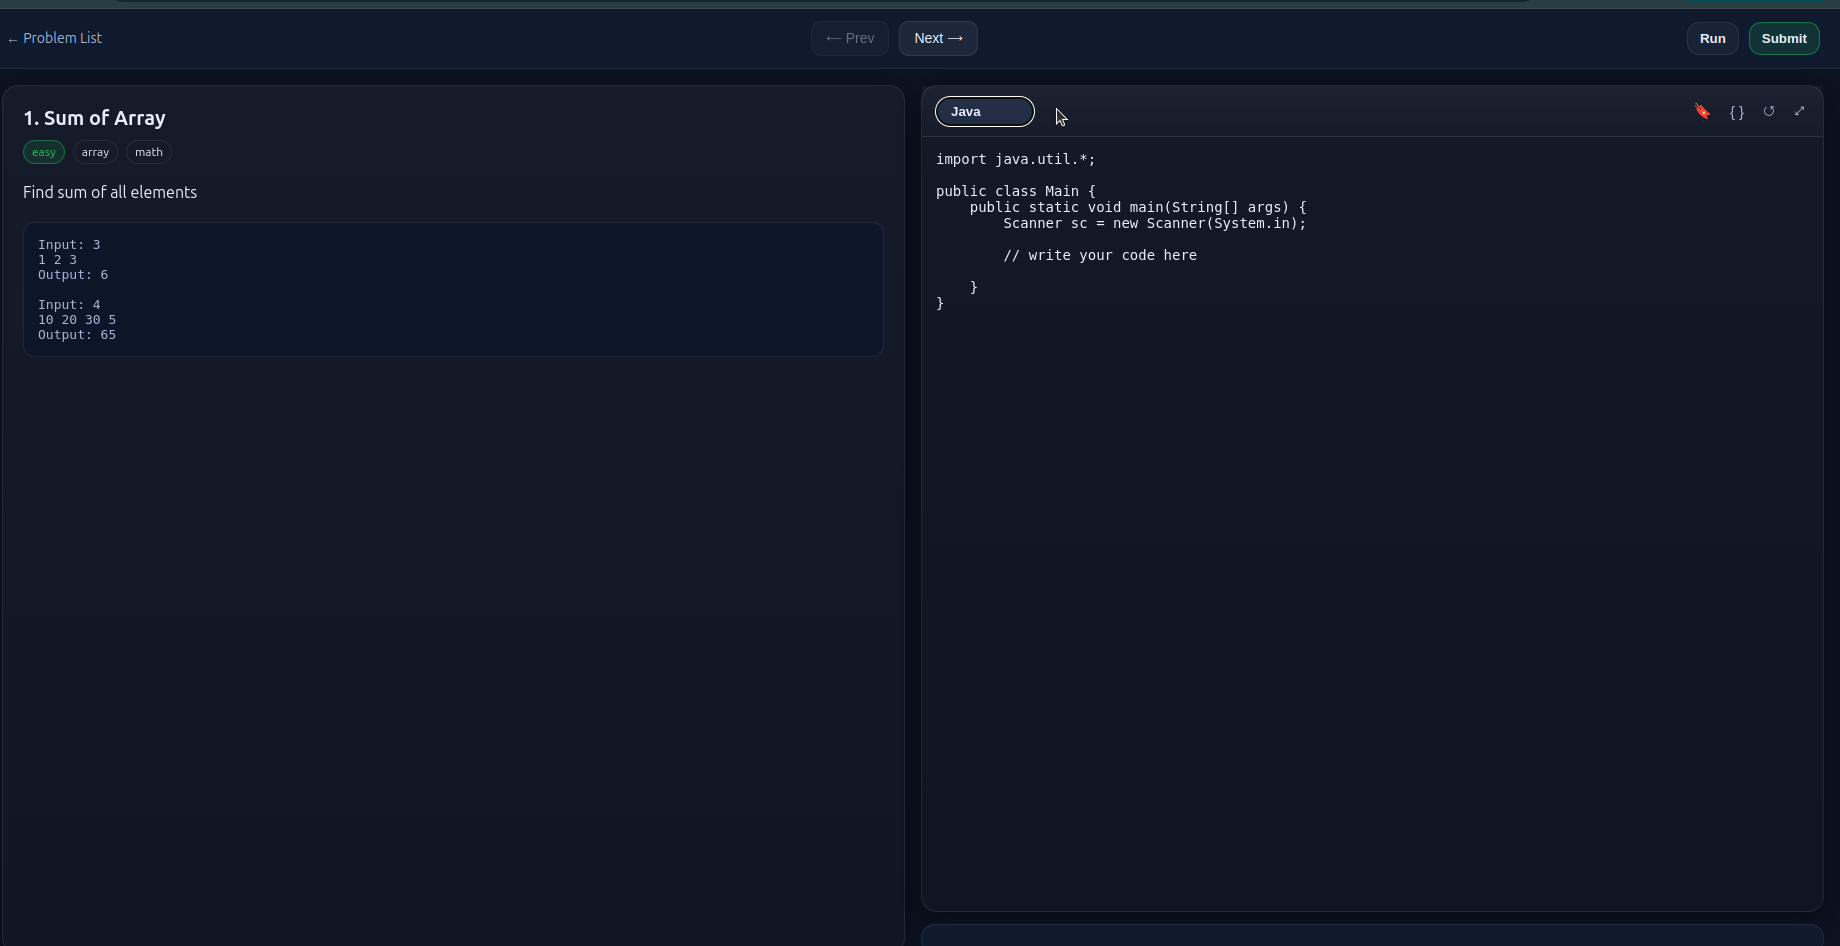Click the 'public class Main' line

(x=1016, y=191)
